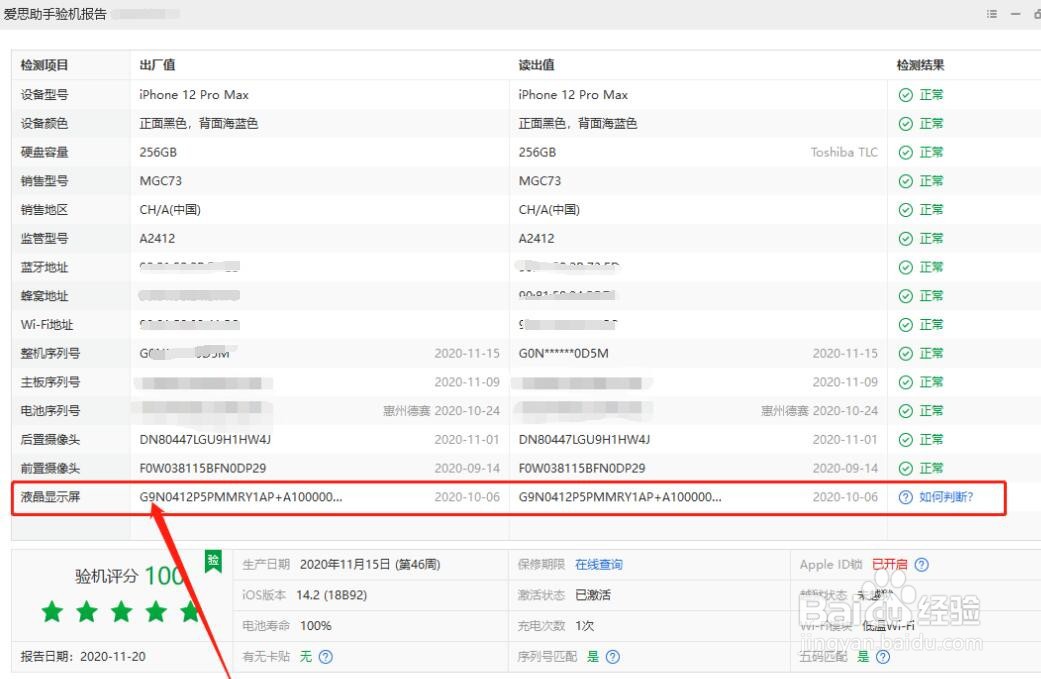Click the green check icon in 设备颜色 row
Viewport: 1041px width, 679px height.
[x=906, y=123]
